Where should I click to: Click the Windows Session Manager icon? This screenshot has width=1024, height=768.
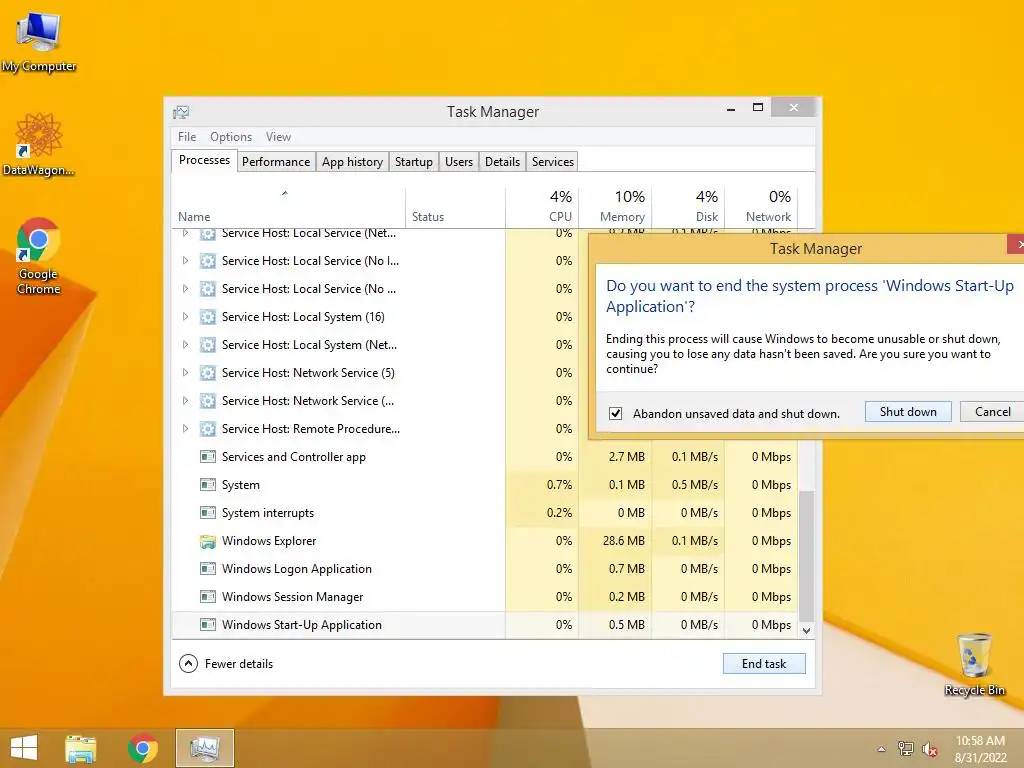208,597
